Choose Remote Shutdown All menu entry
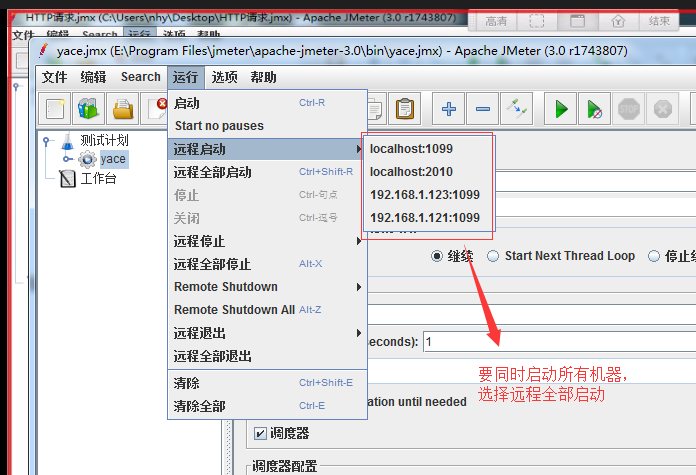696x475 pixels. pos(268,310)
